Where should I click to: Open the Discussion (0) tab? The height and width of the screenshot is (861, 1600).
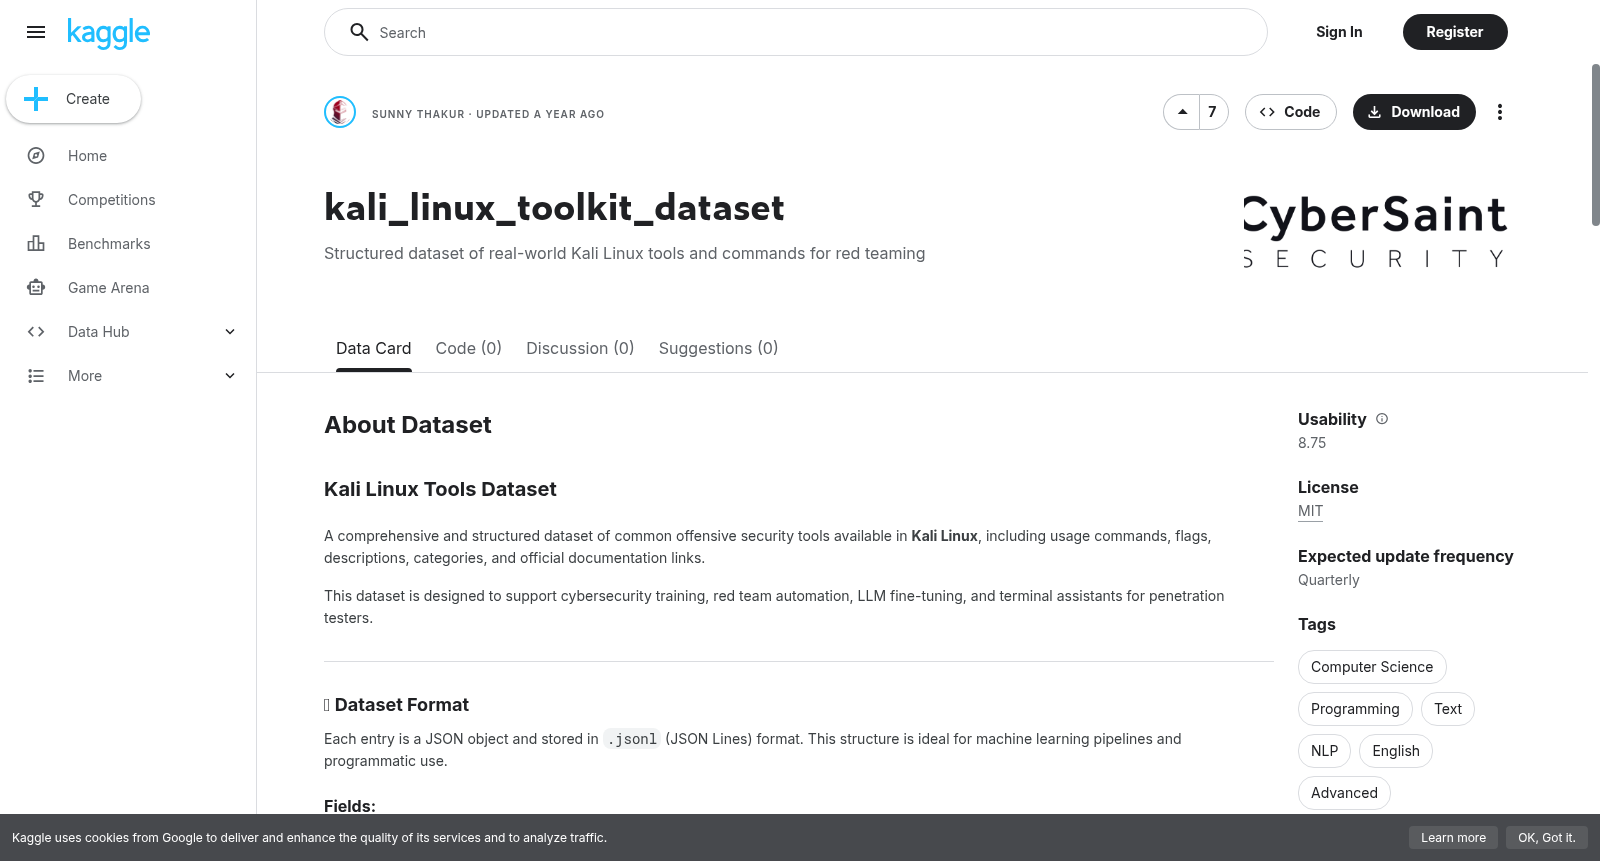(x=580, y=348)
